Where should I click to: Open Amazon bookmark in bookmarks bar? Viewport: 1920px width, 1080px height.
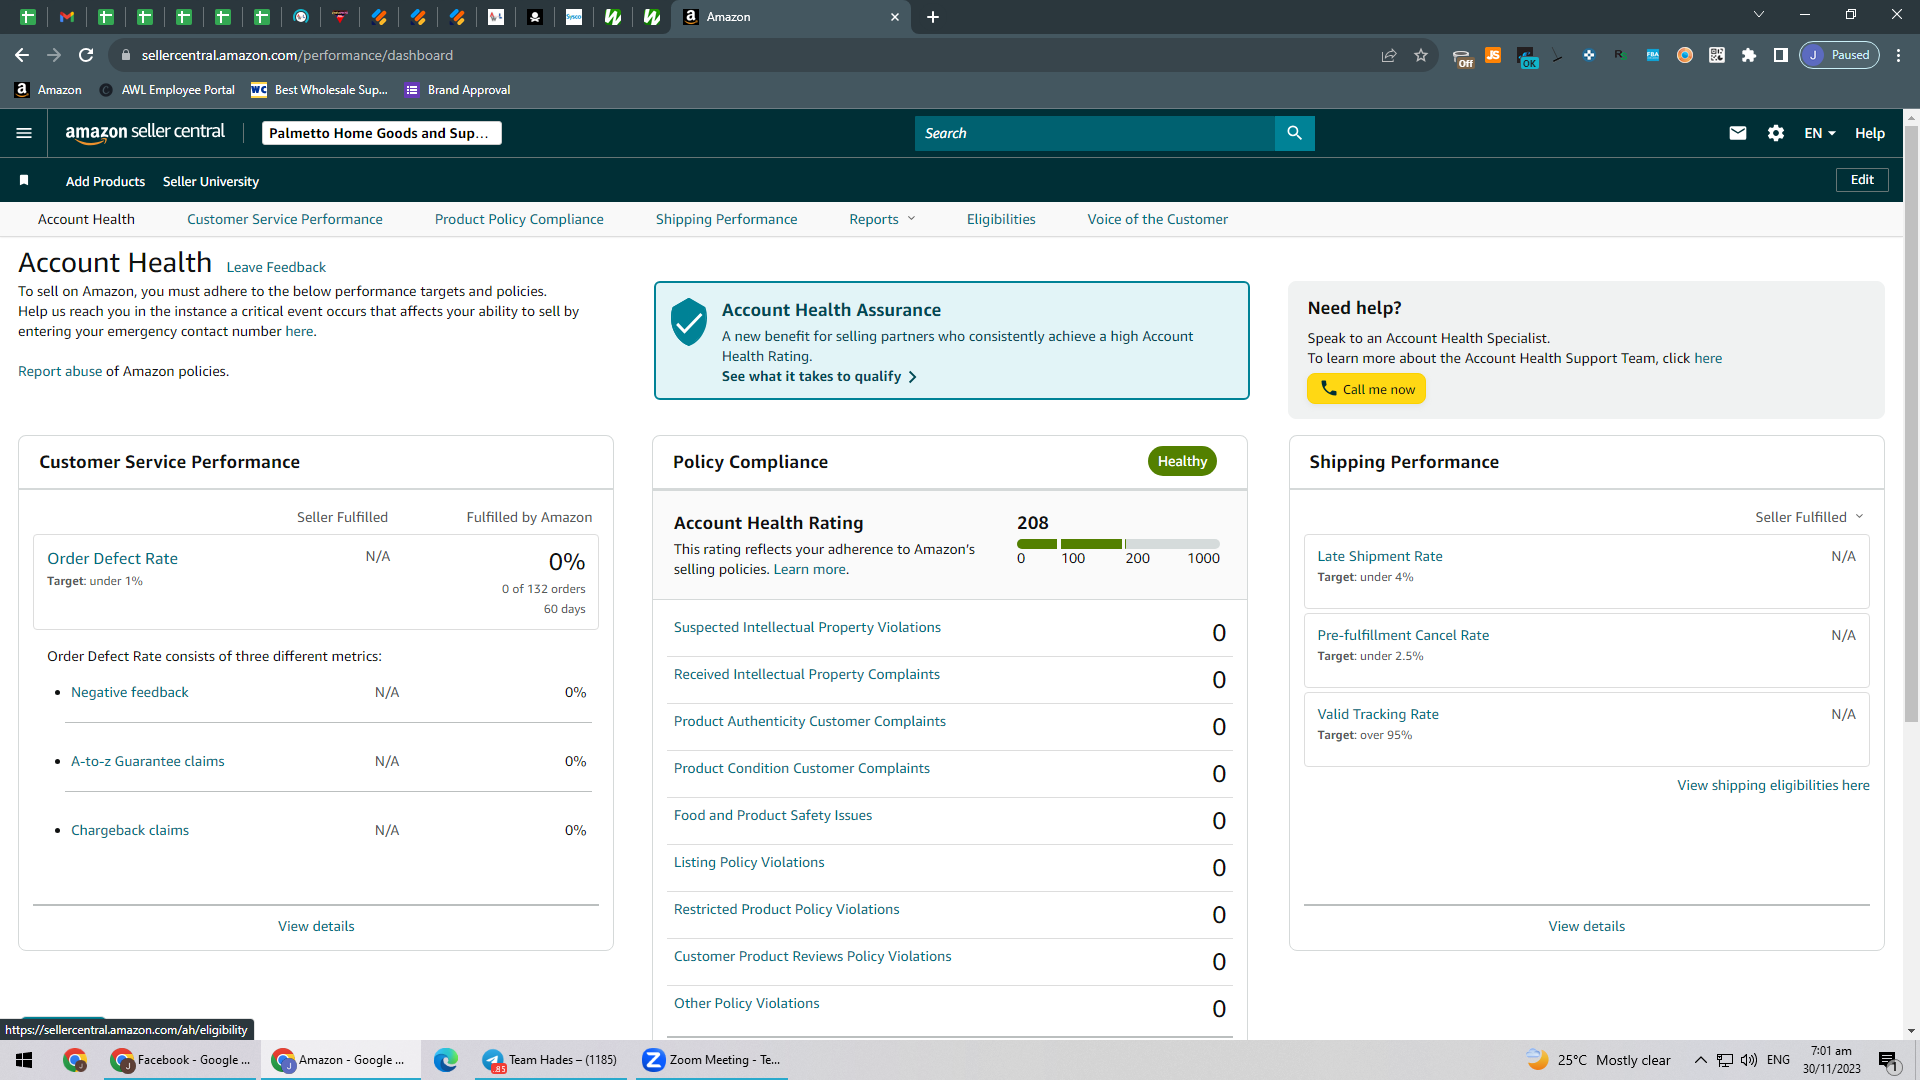(x=48, y=90)
